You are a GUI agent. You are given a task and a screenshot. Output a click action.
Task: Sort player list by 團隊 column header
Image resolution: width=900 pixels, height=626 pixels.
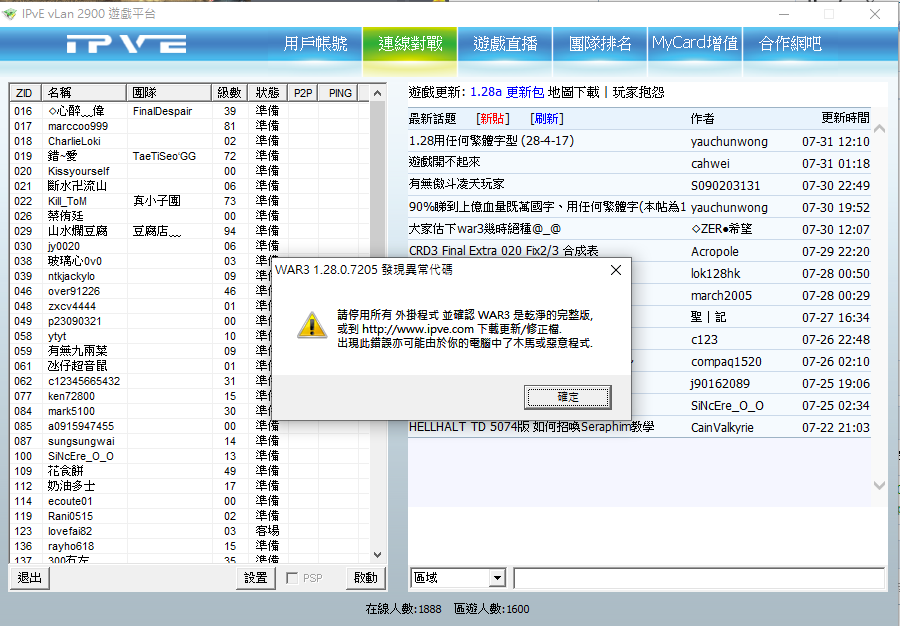pyautogui.click(x=168, y=93)
